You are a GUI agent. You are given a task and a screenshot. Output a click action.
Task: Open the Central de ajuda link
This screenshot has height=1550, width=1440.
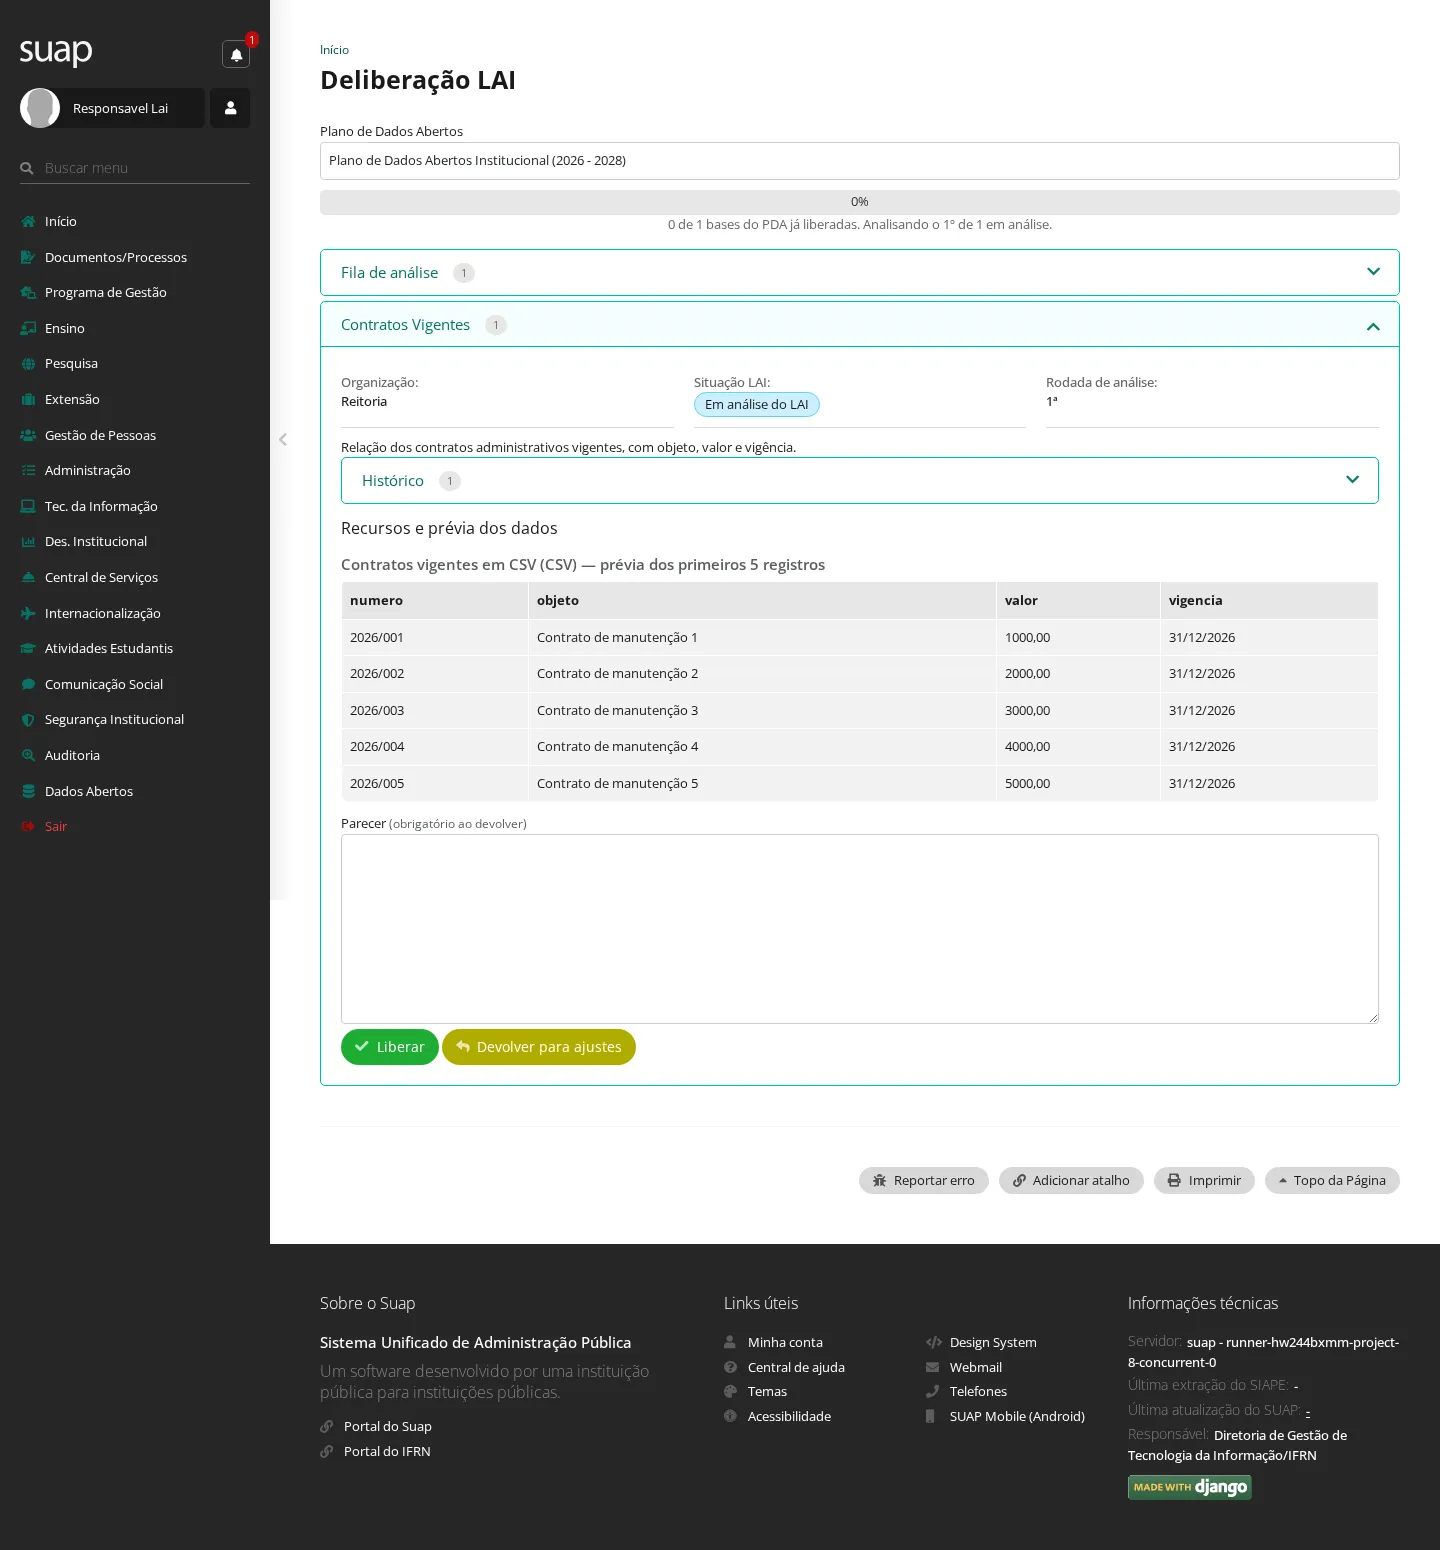click(796, 1367)
